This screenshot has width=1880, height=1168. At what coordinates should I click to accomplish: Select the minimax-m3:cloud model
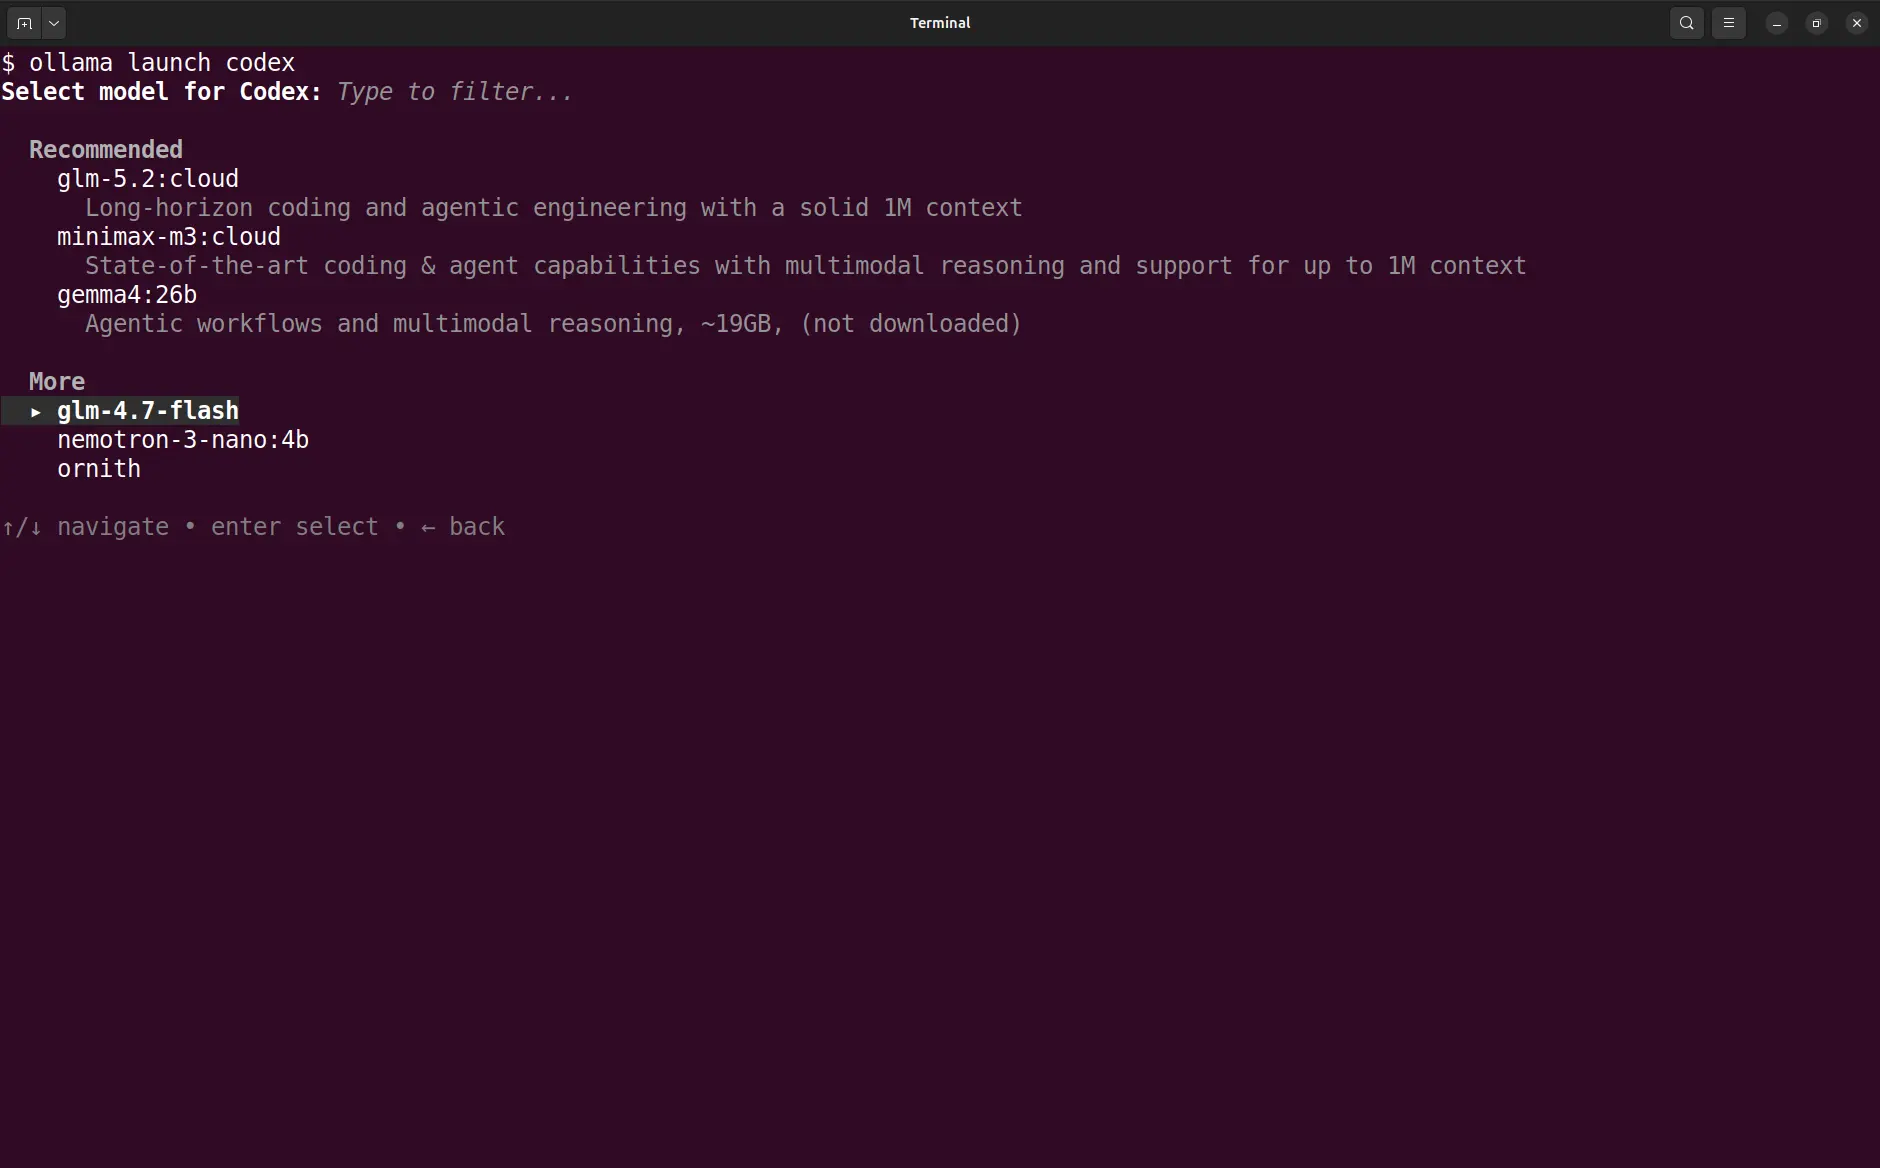169,237
